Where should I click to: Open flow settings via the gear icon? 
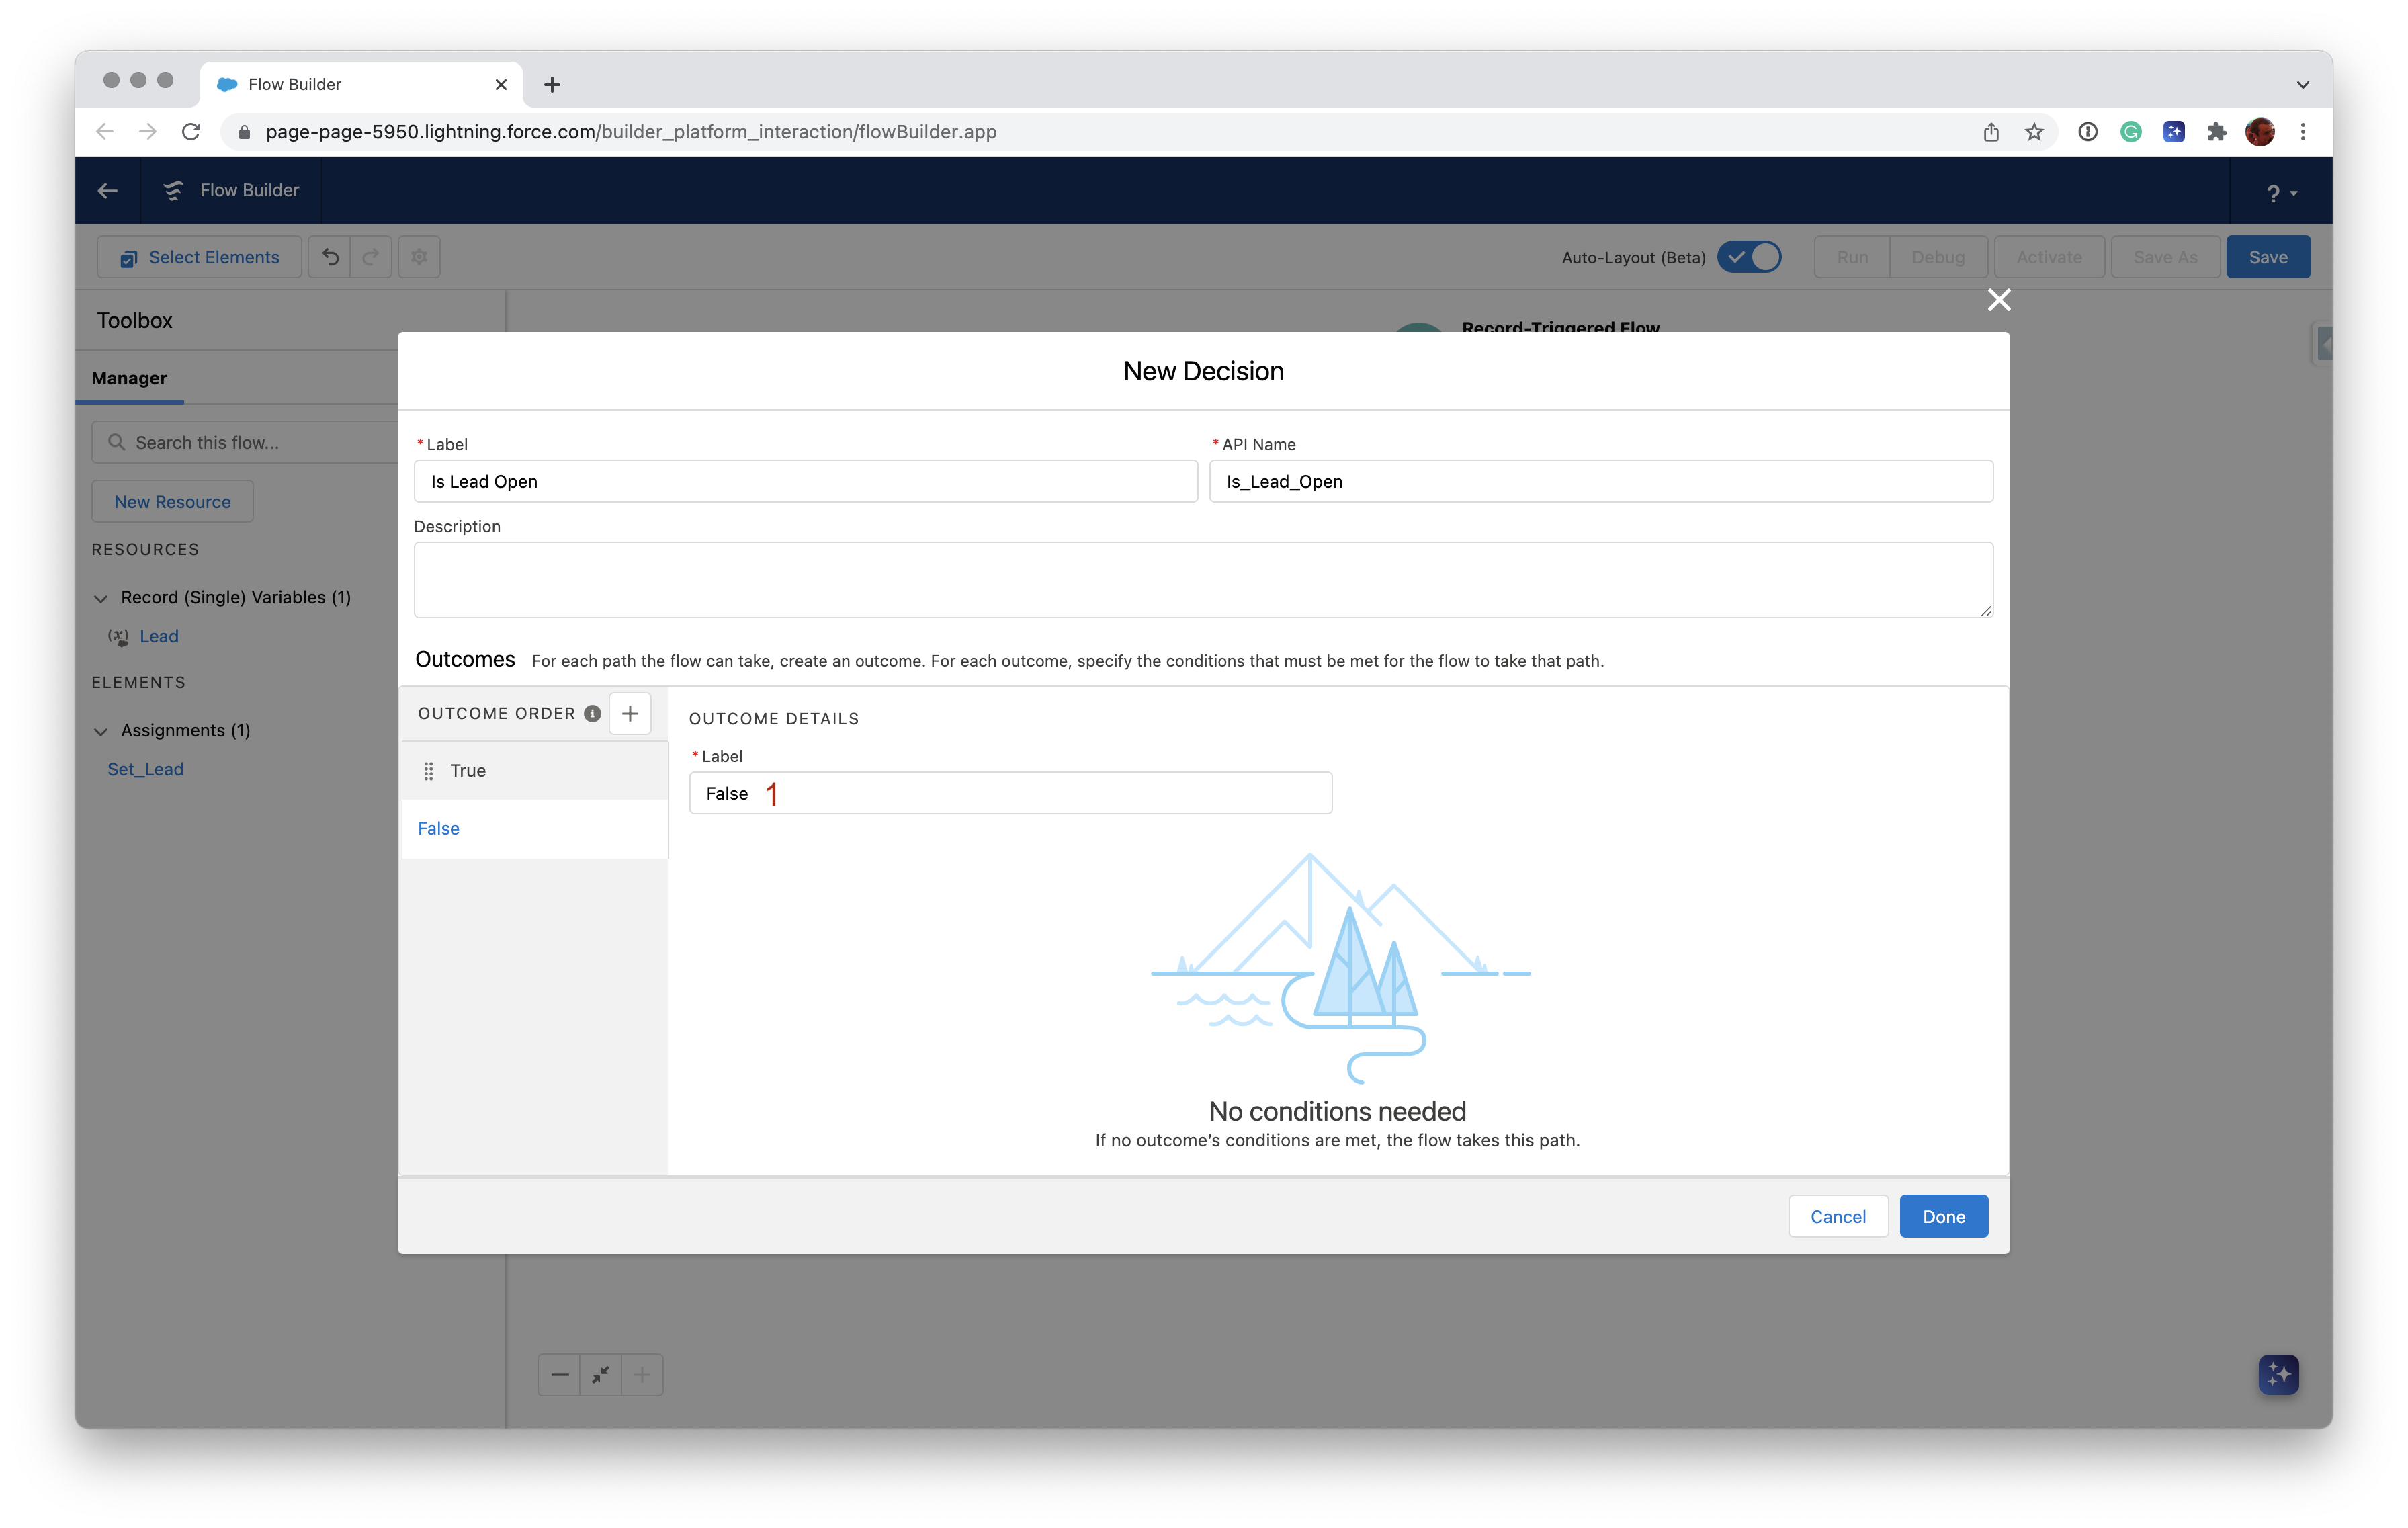point(418,257)
